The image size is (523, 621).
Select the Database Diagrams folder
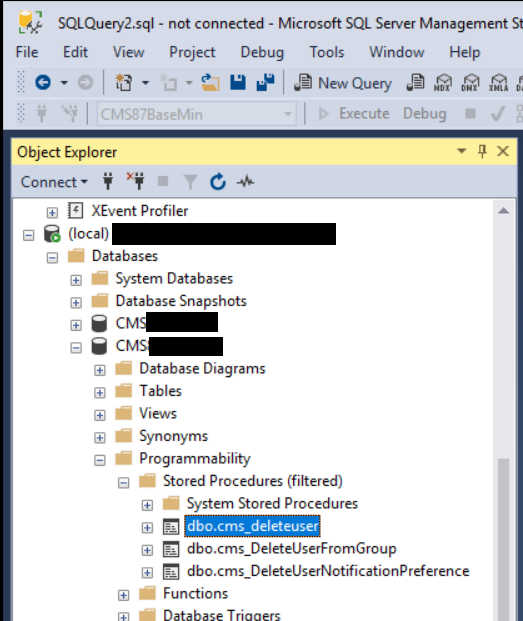tap(202, 368)
